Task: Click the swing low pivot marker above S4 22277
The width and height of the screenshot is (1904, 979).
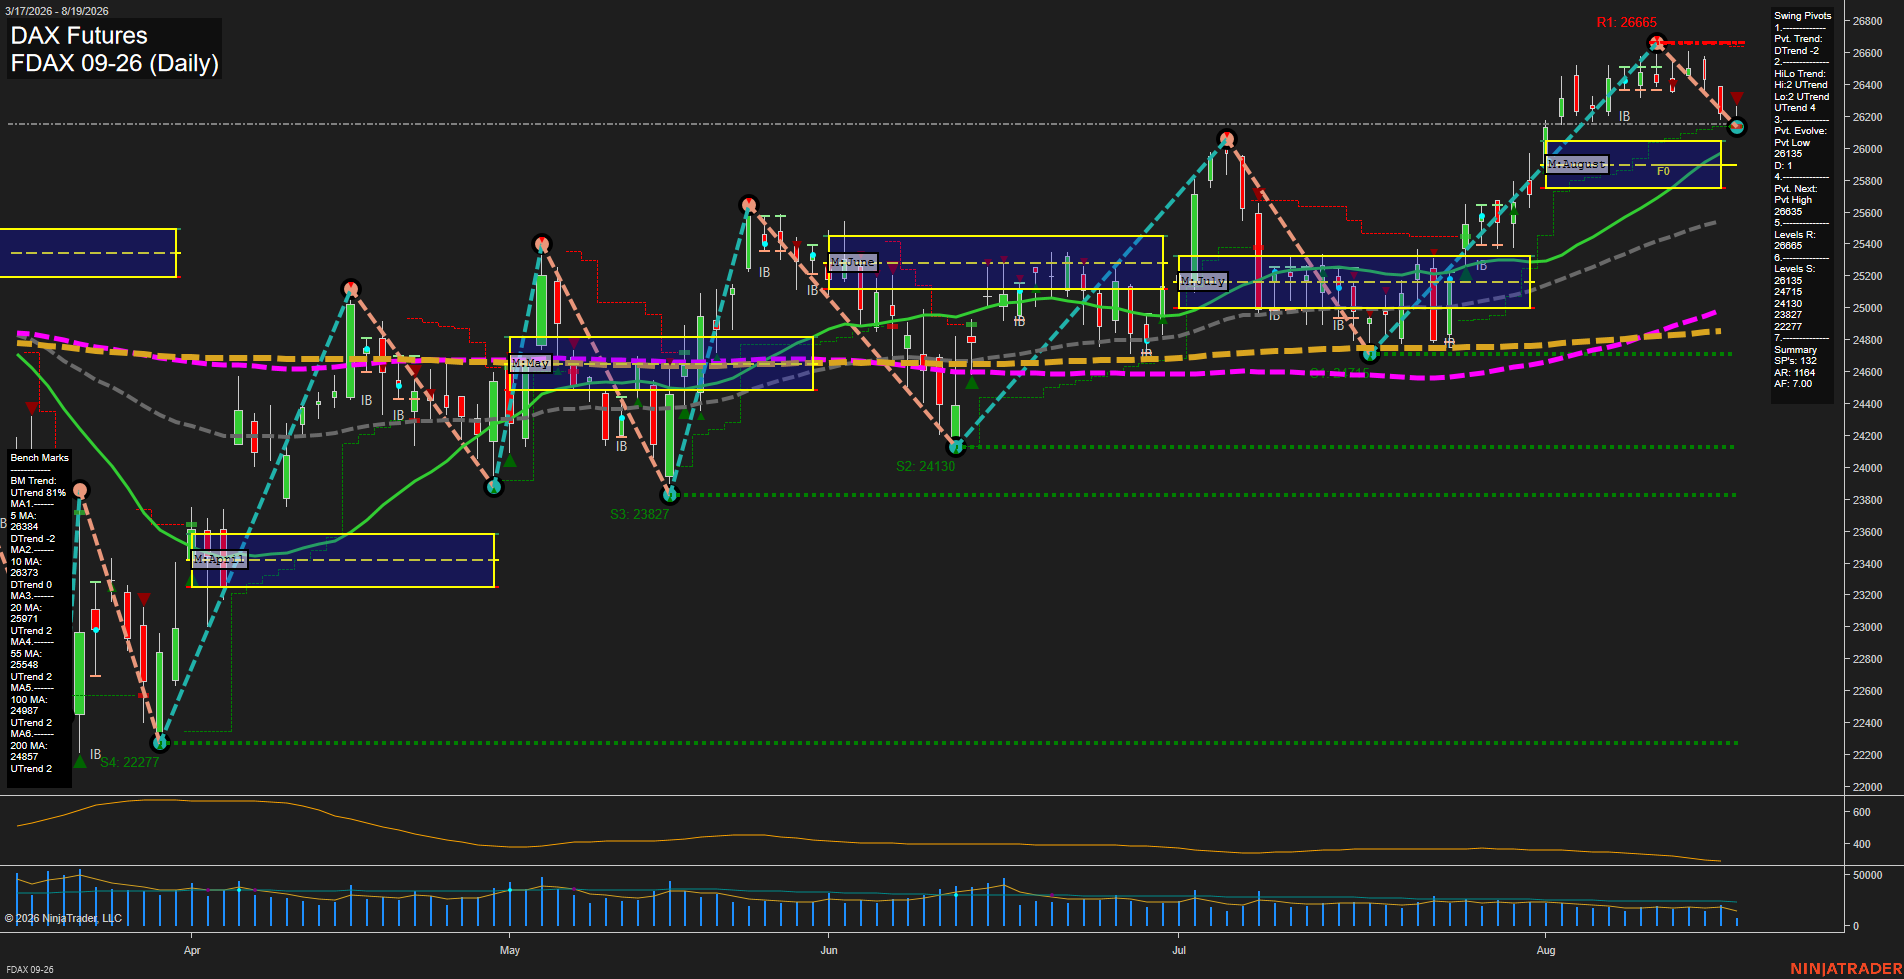Action: pos(160,742)
